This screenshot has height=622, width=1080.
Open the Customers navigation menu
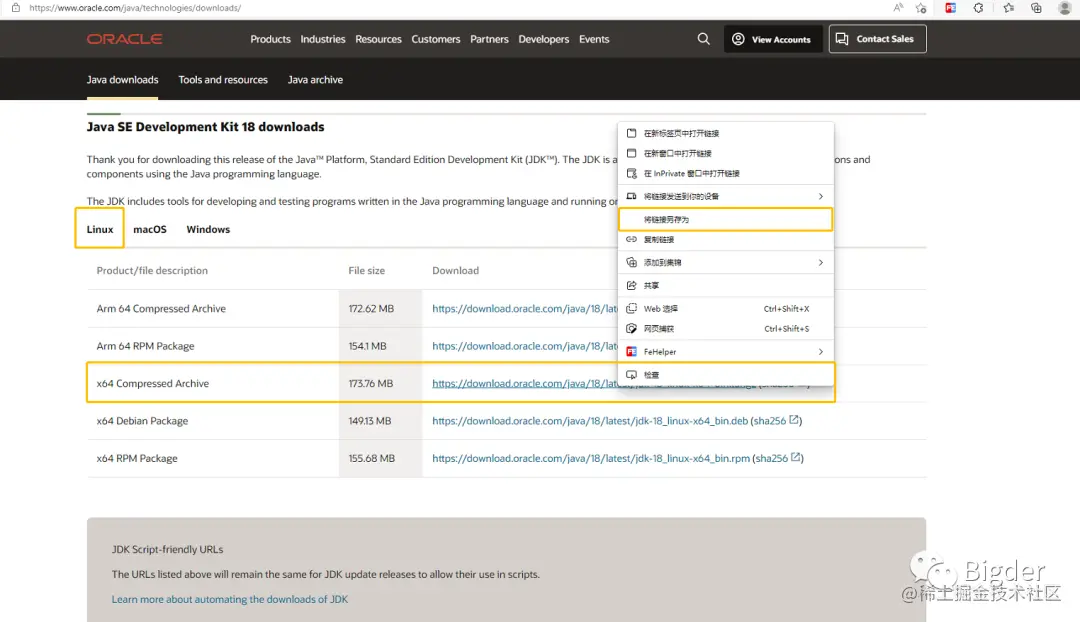pyautogui.click(x=435, y=39)
